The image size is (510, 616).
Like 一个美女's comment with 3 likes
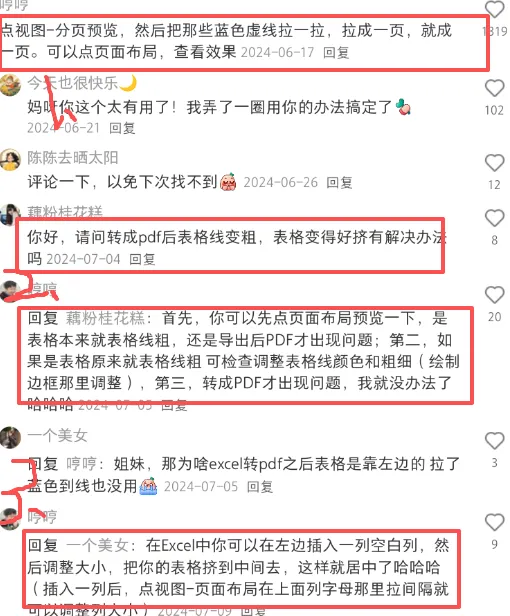click(494, 441)
